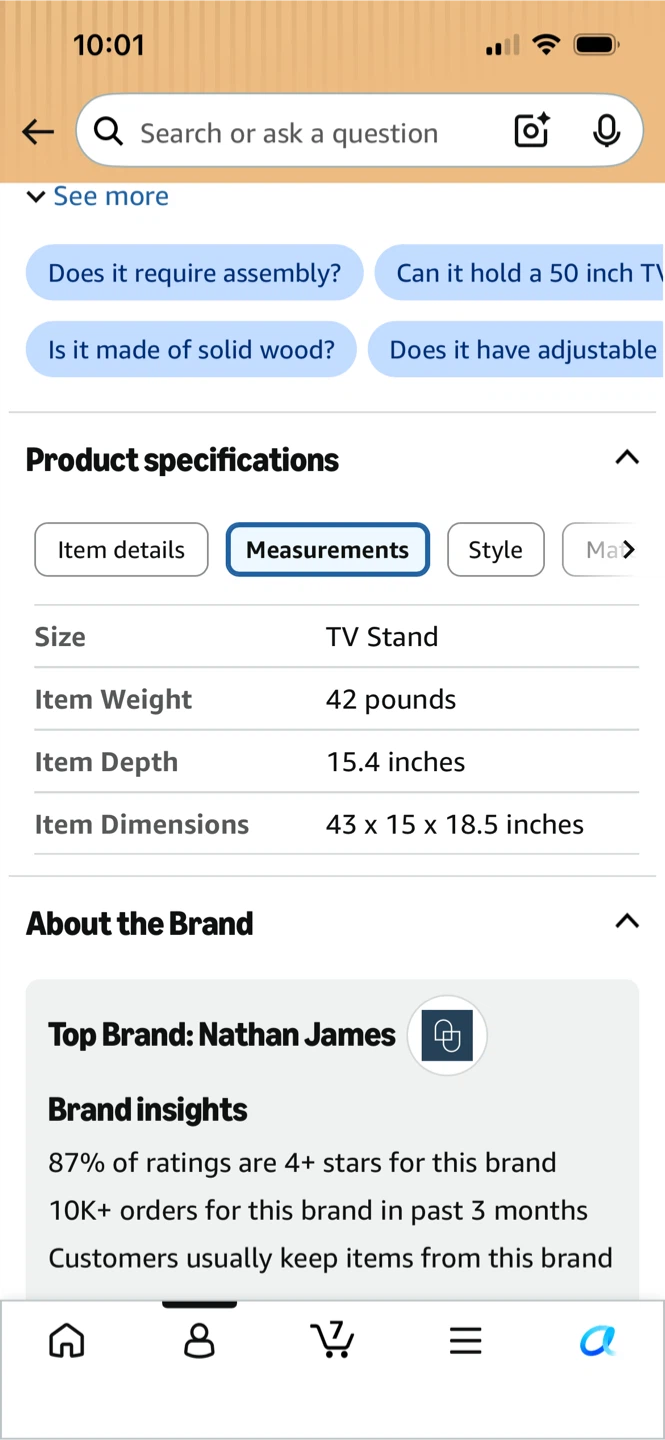Collapse the About the Brand section
Viewport: 665px width, 1440px height.
coord(627,921)
